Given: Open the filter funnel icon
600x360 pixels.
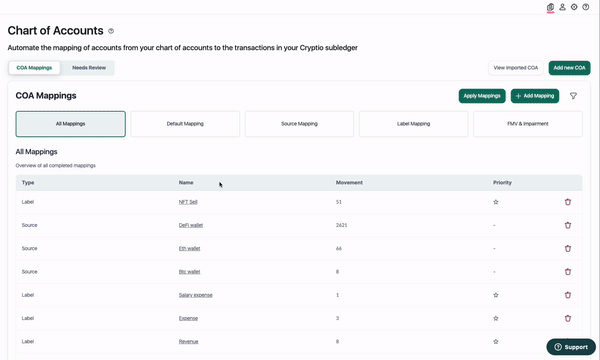Looking at the screenshot, I should tap(573, 96).
